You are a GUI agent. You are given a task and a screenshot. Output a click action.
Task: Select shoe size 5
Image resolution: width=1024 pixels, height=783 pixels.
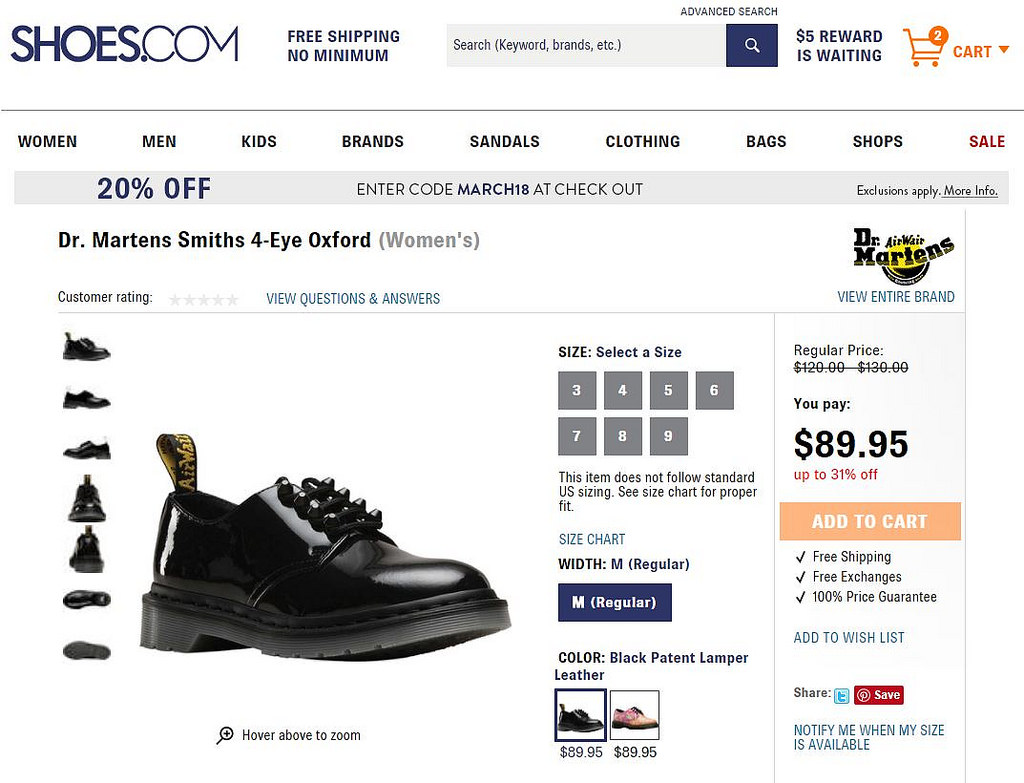click(668, 390)
